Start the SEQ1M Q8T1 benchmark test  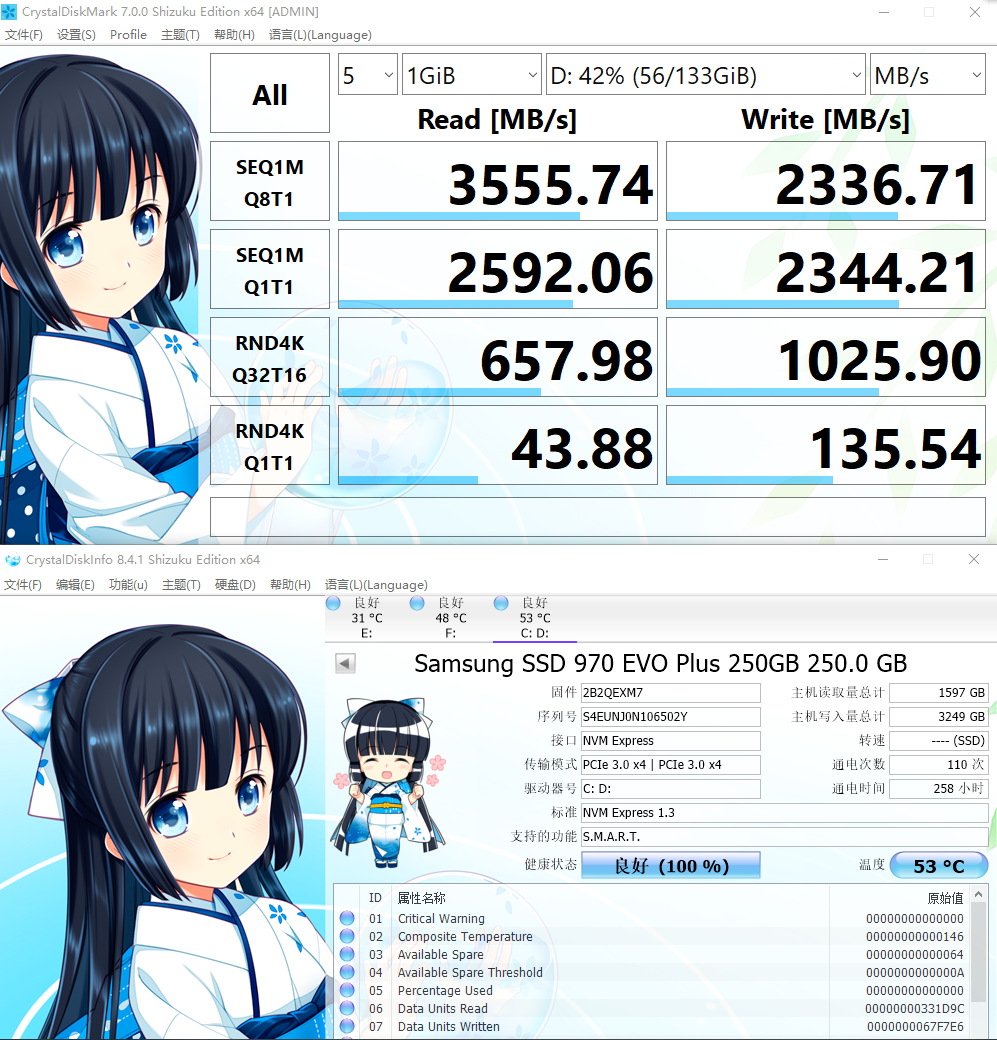(x=270, y=182)
